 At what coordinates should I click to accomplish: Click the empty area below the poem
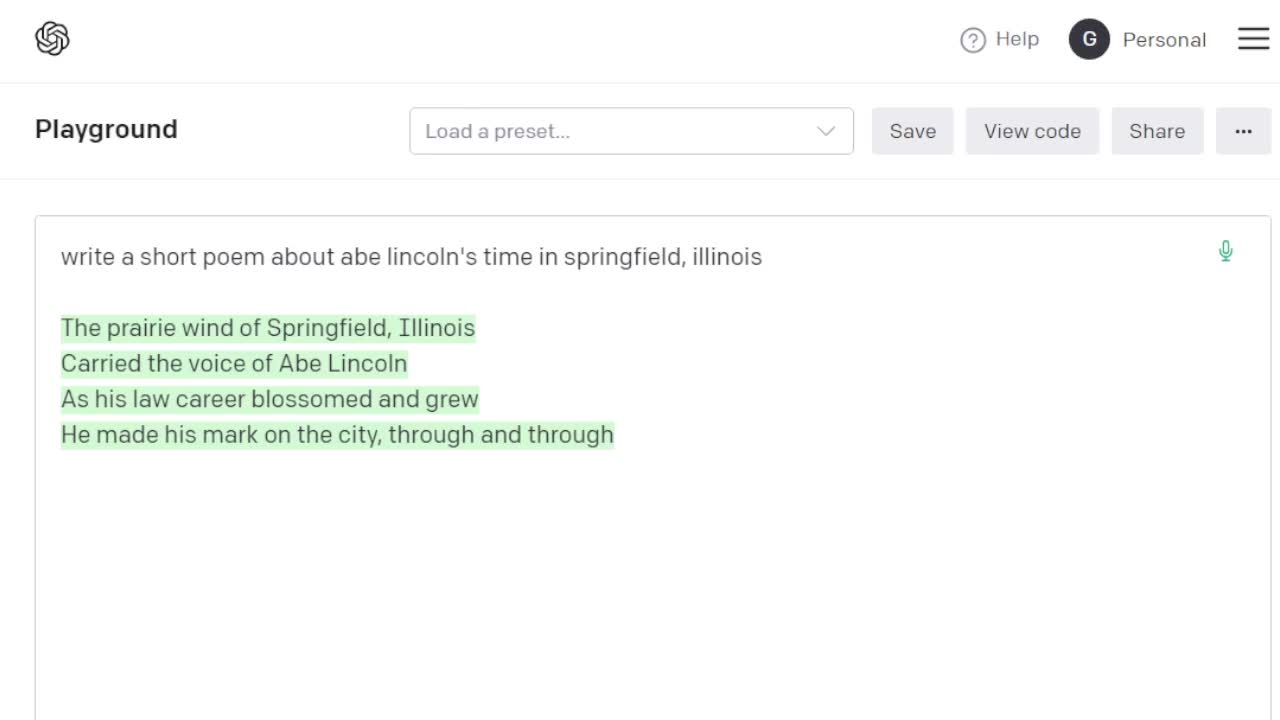pyautogui.click(x=652, y=580)
